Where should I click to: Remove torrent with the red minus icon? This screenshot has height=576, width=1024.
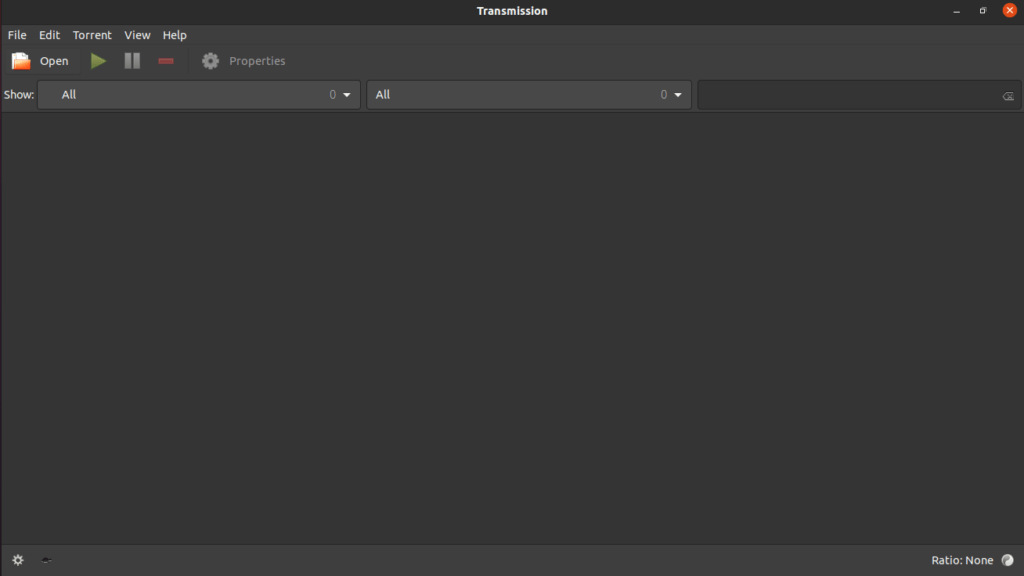tap(166, 61)
